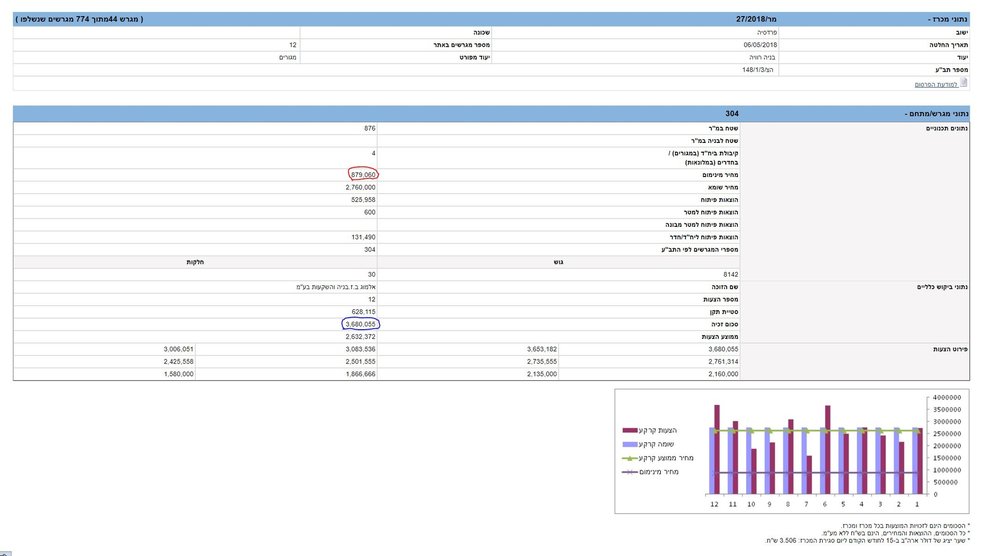Click the purple מחיר מינימום legend line
The height and width of the screenshot is (556, 1000).
pos(629,472)
